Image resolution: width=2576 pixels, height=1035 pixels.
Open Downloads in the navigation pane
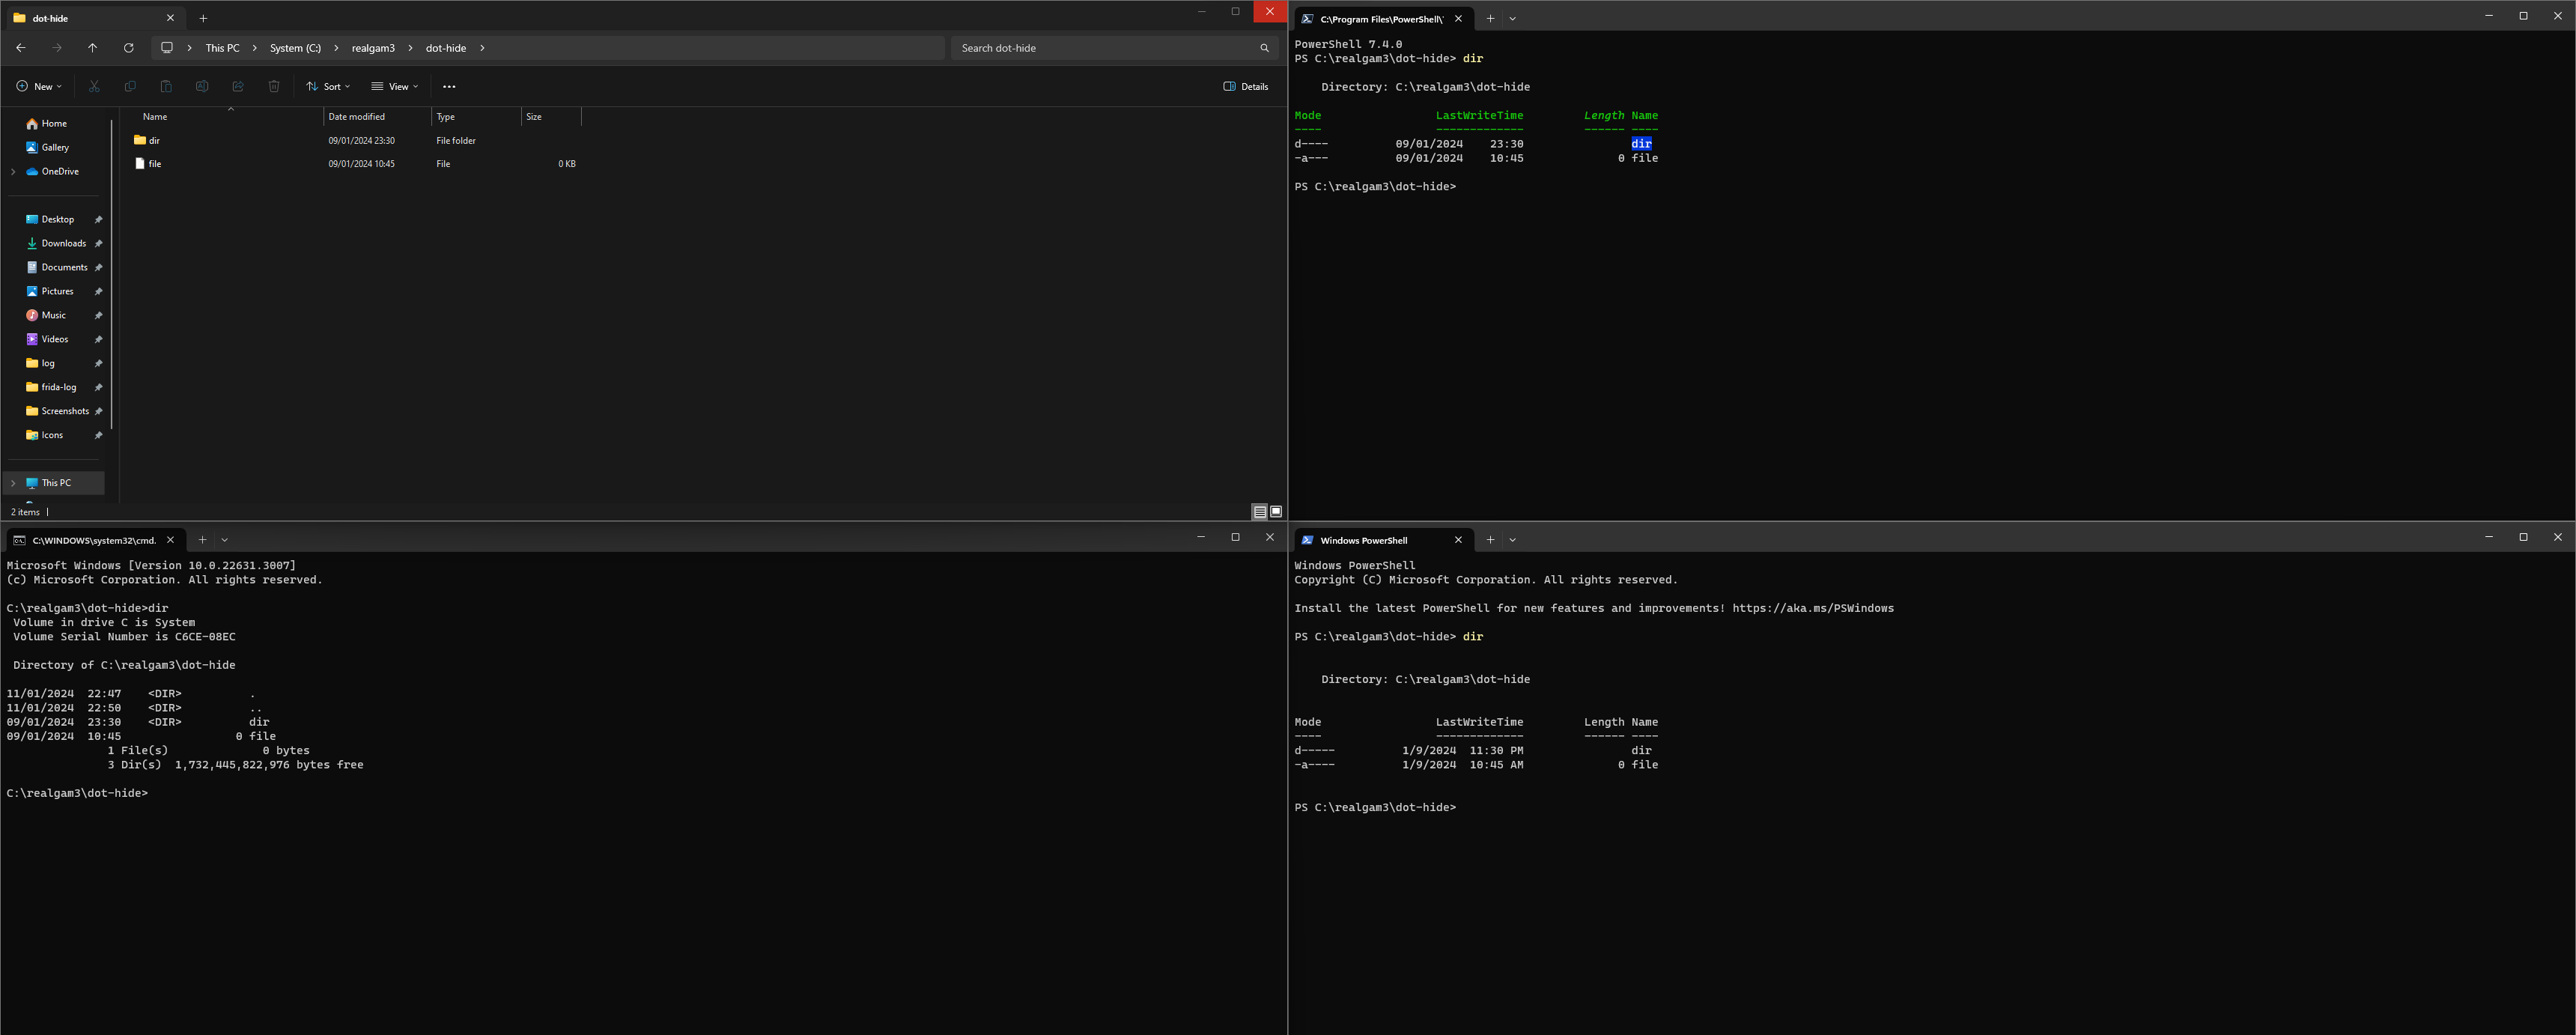pos(63,243)
